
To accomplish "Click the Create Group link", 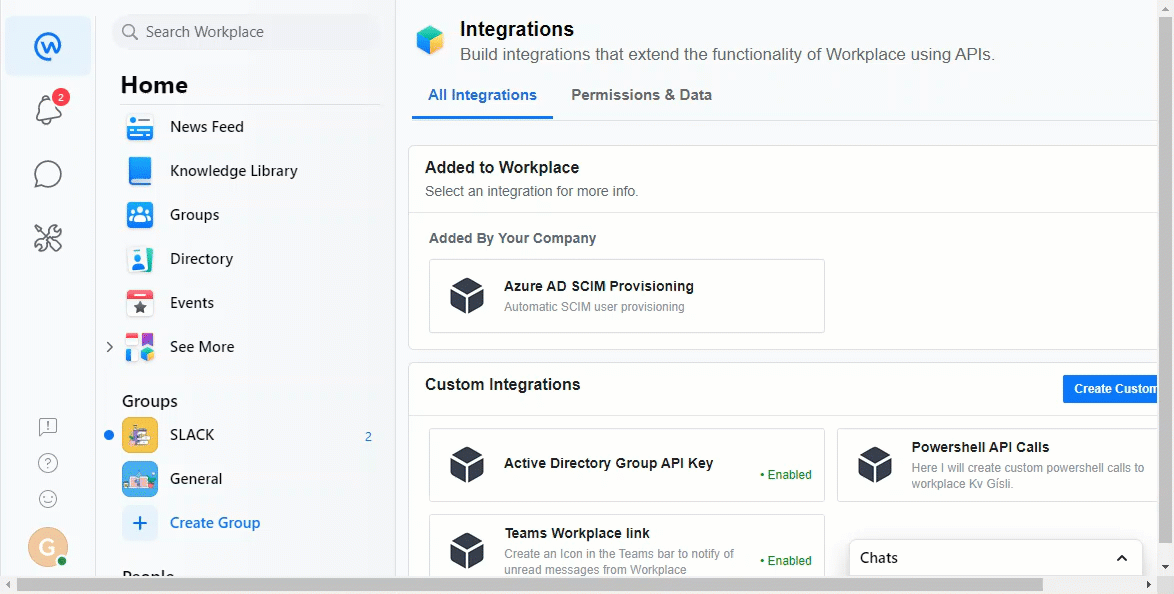I will tap(214, 523).
